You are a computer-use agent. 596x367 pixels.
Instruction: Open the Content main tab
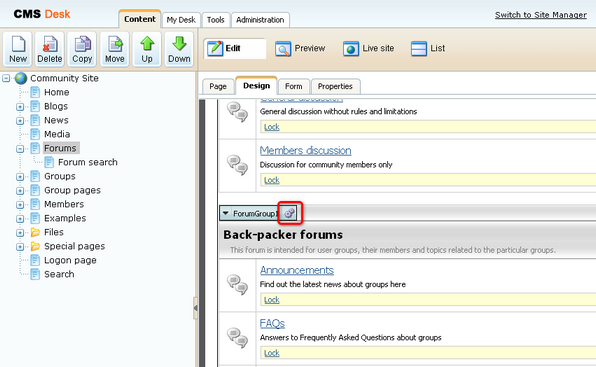139,19
